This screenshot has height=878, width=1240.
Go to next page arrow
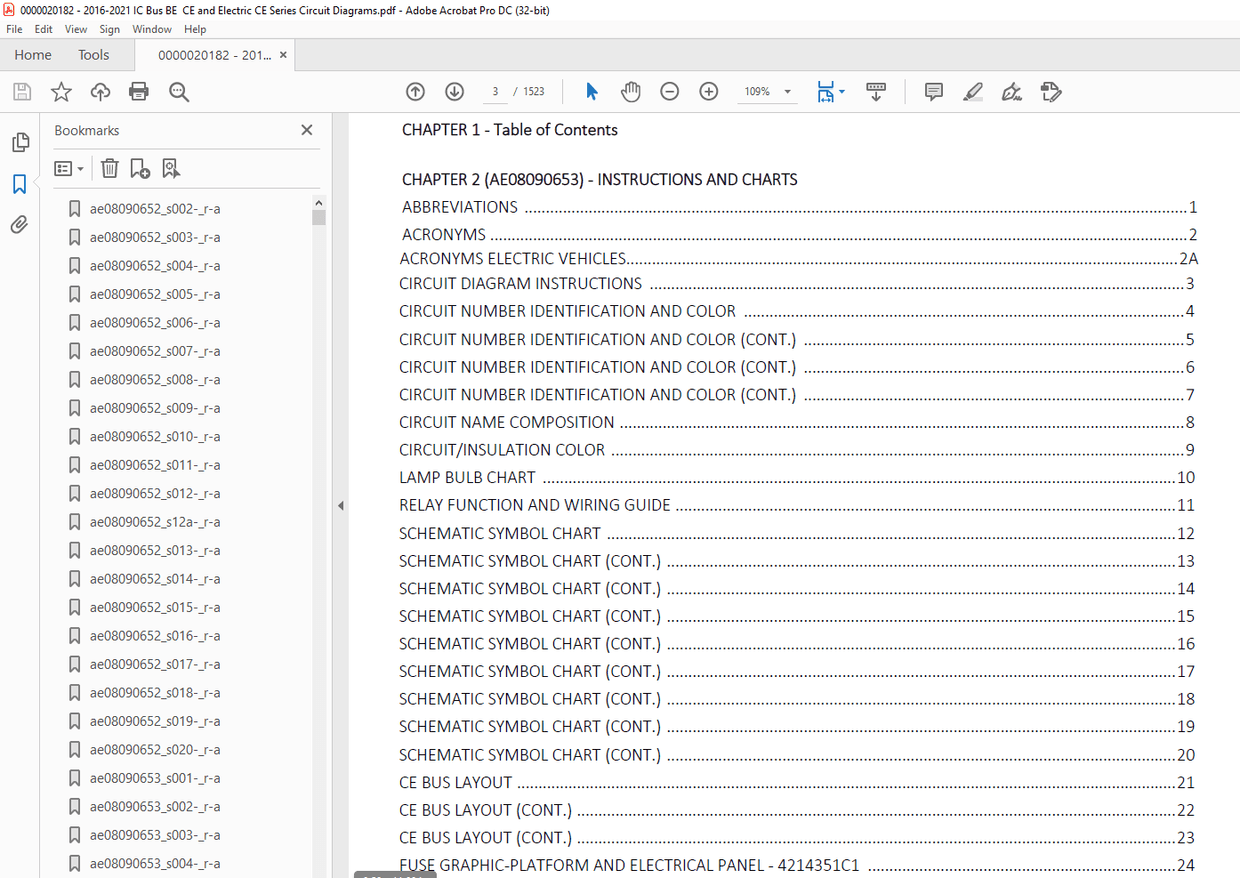tap(454, 92)
